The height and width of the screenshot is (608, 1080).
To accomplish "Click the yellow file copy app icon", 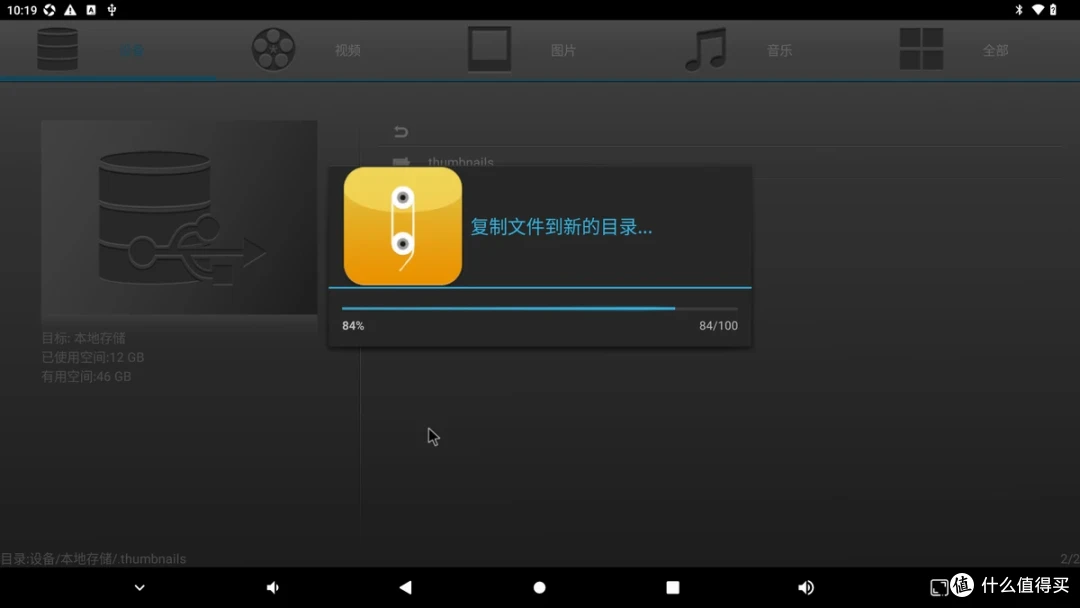I will click(x=403, y=226).
